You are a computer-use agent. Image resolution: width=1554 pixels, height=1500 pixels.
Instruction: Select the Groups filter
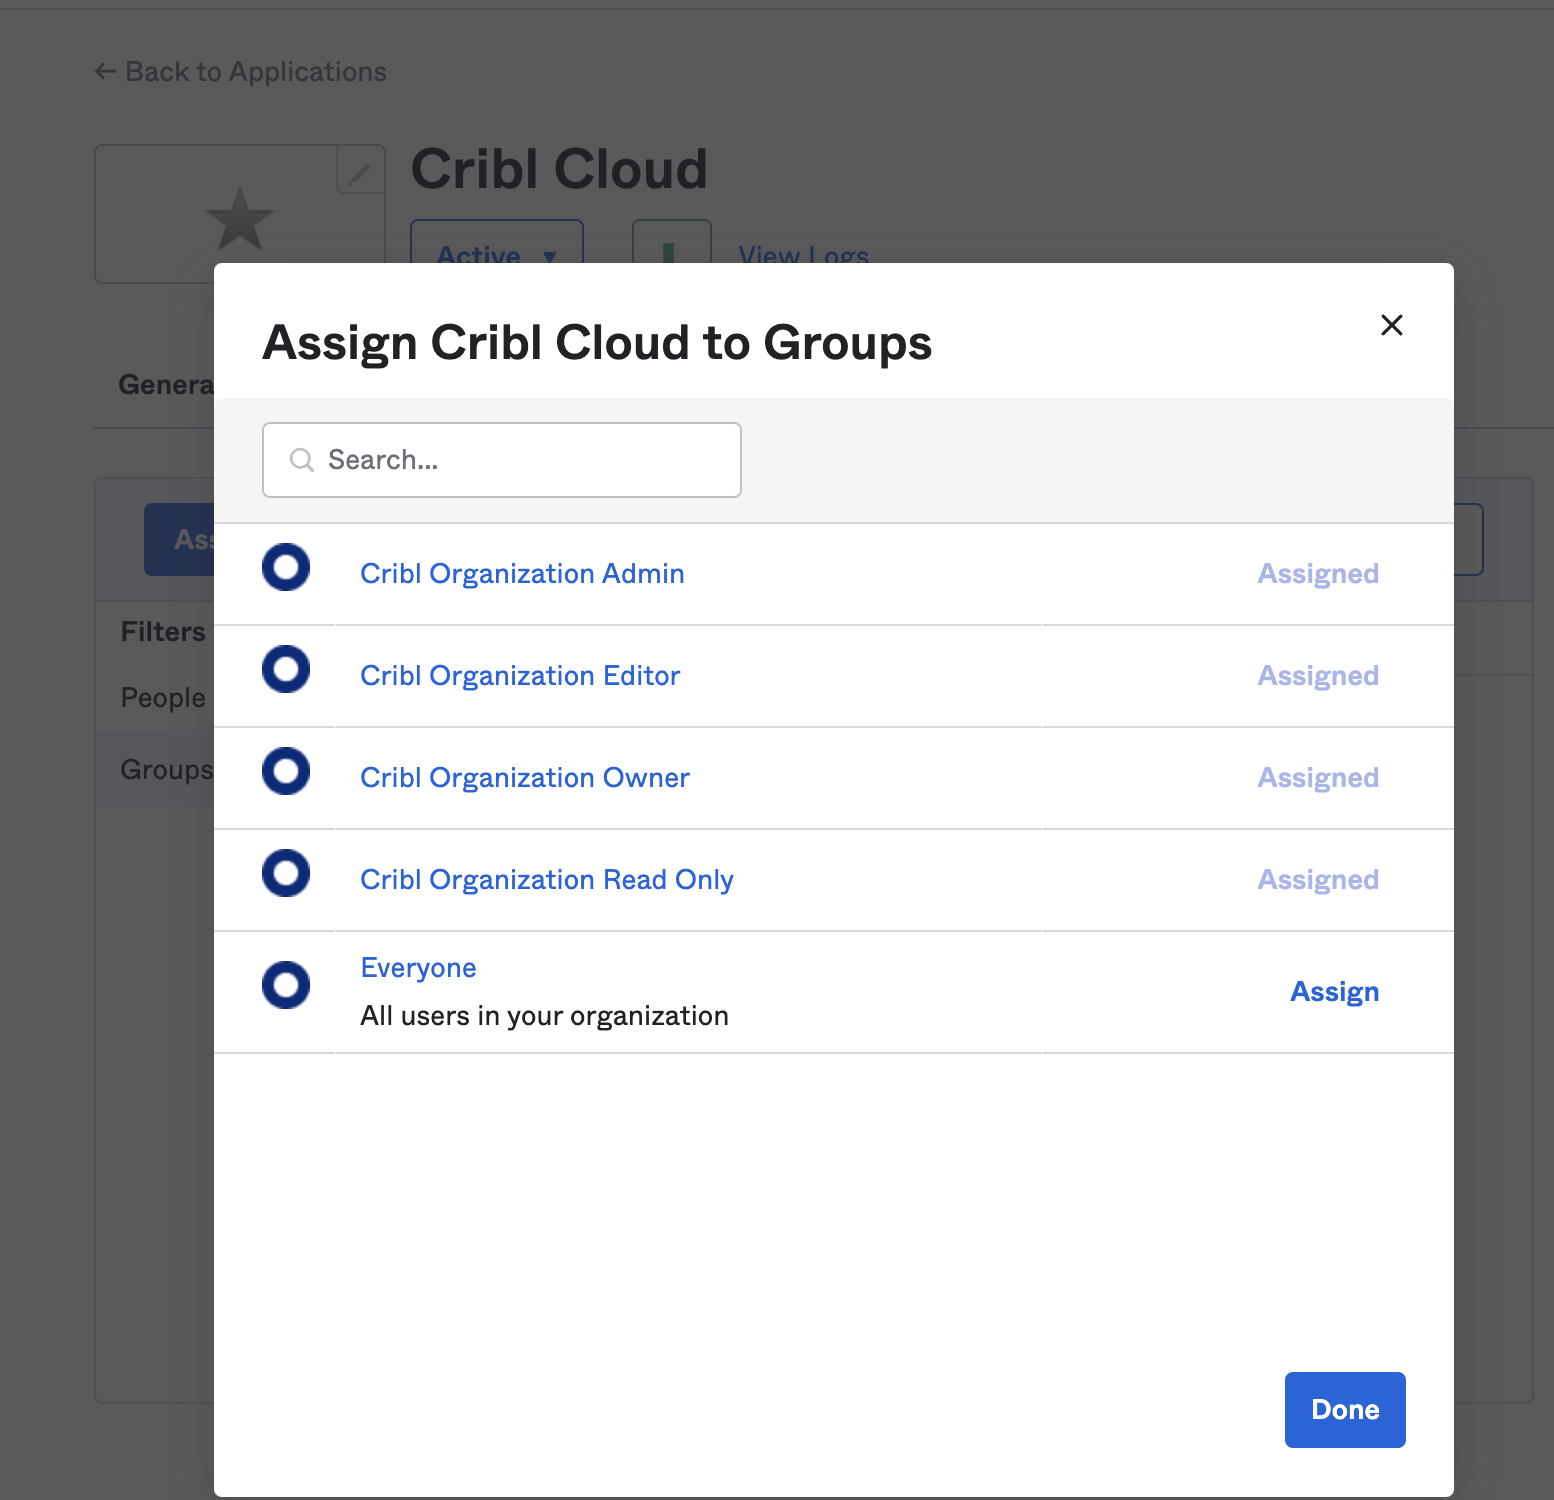click(x=167, y=769)
